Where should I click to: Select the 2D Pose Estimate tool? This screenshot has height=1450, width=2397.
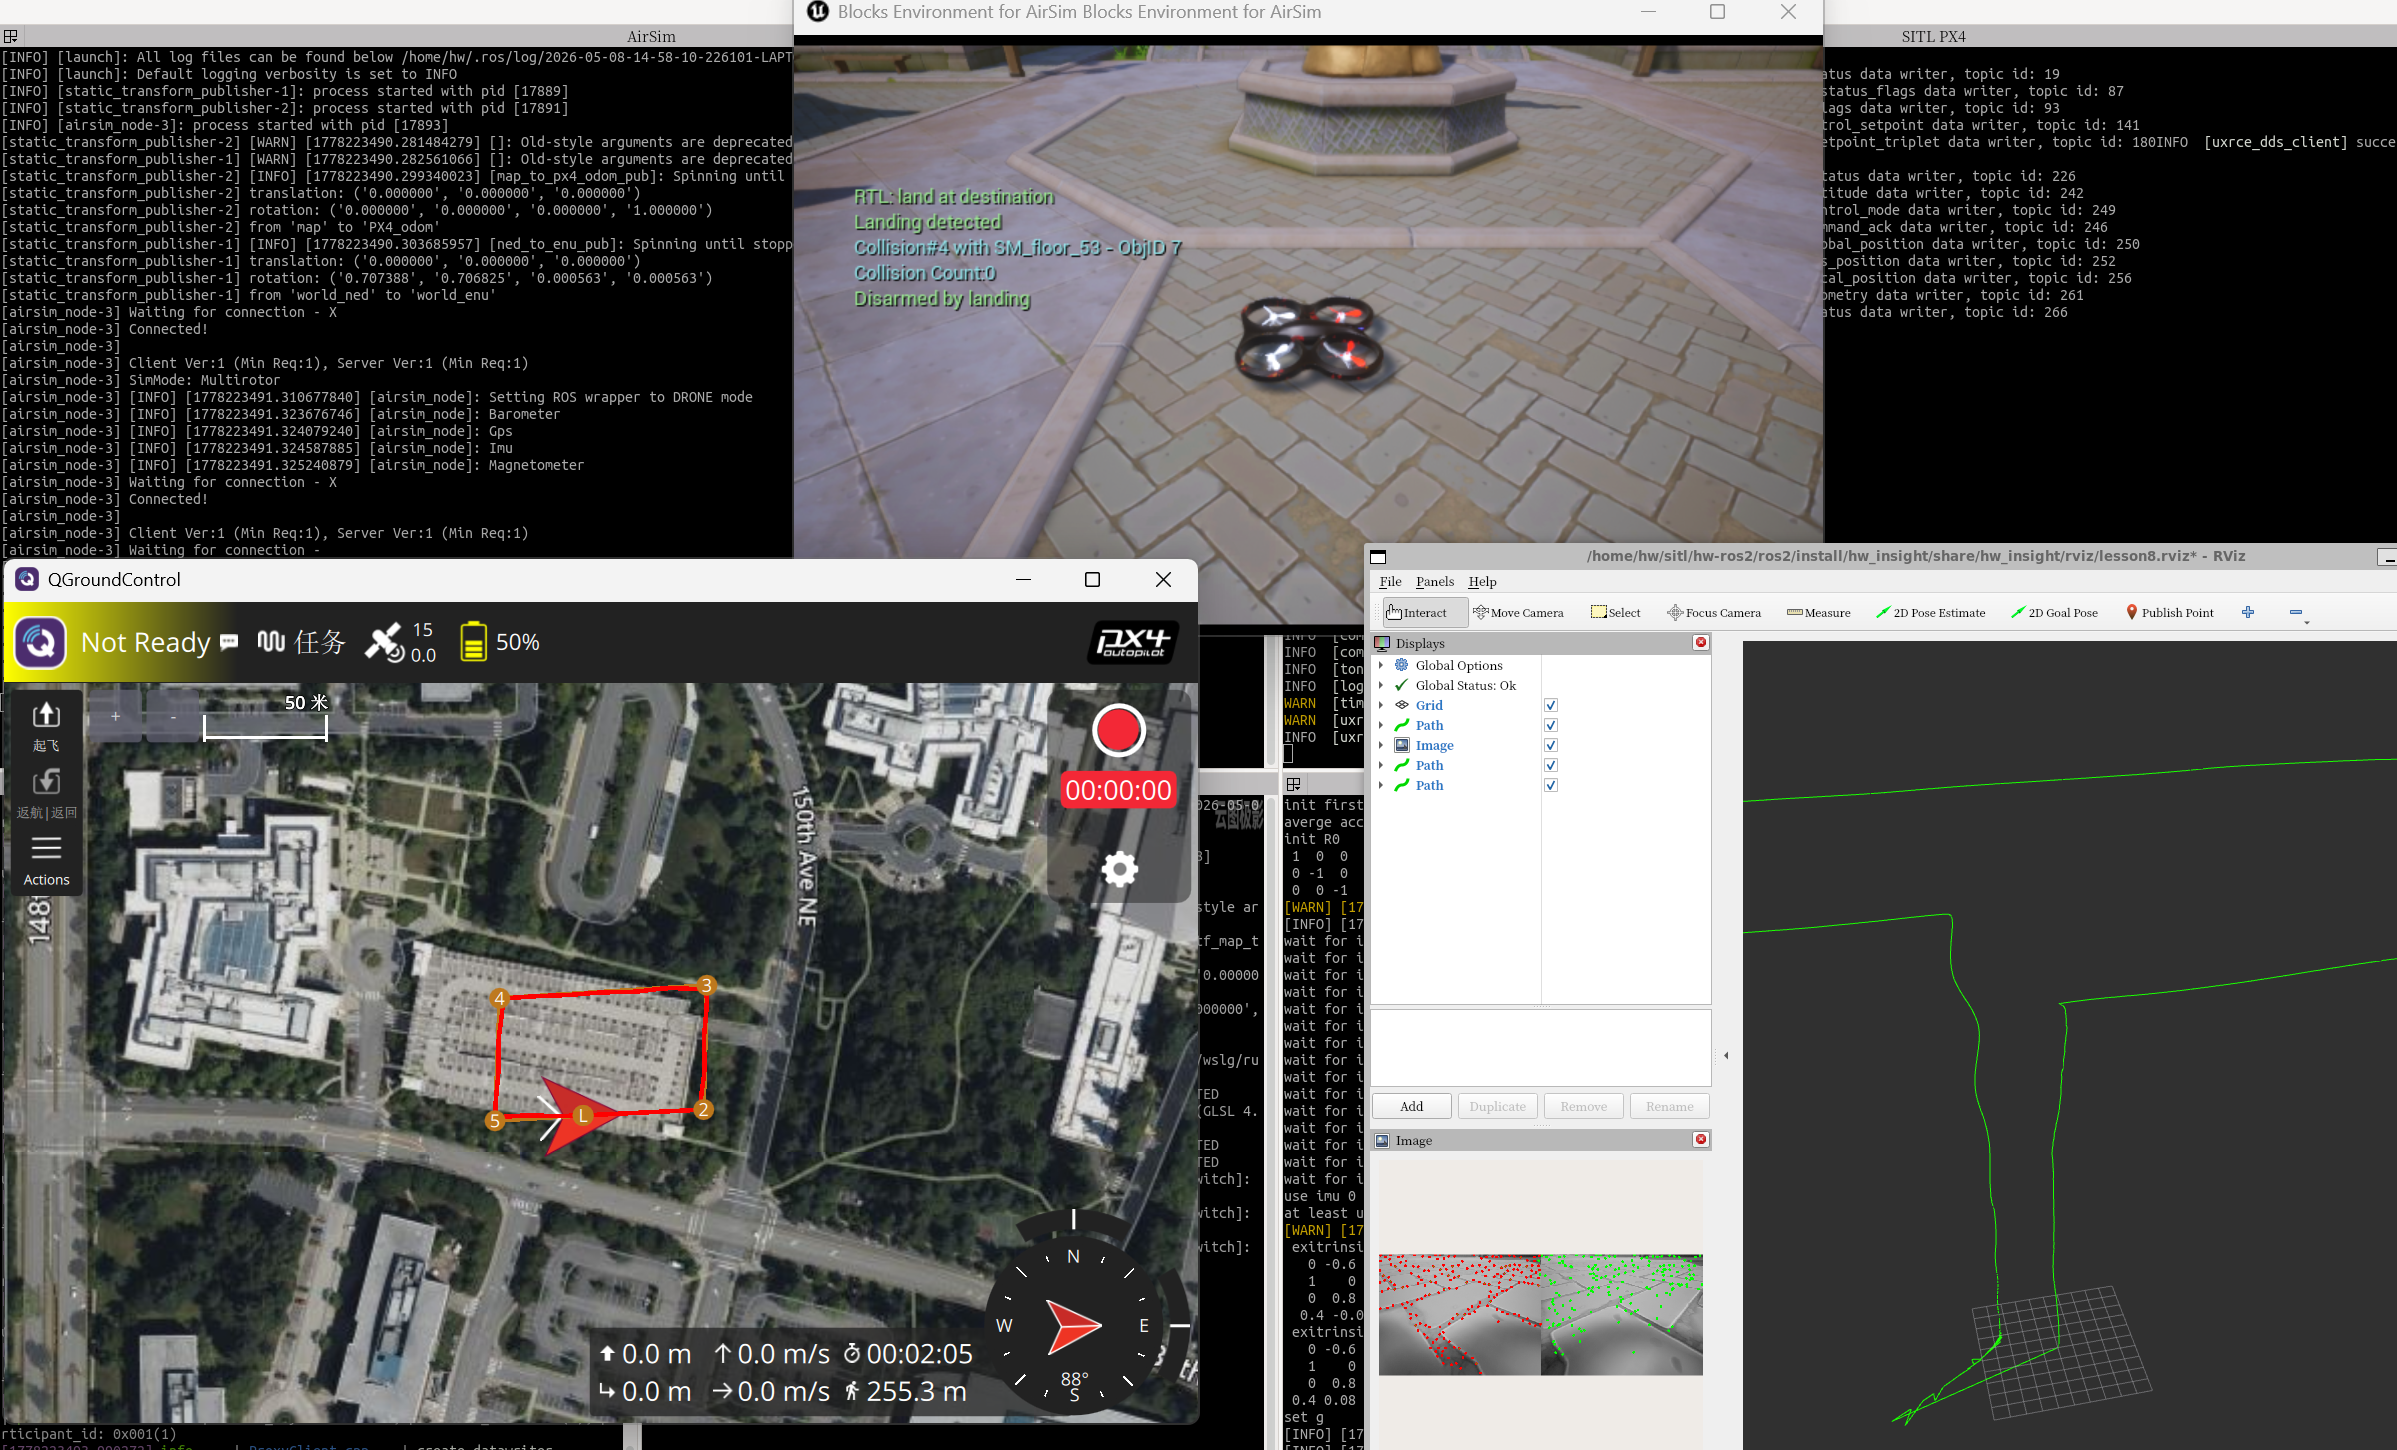[x=1931, y=612]
